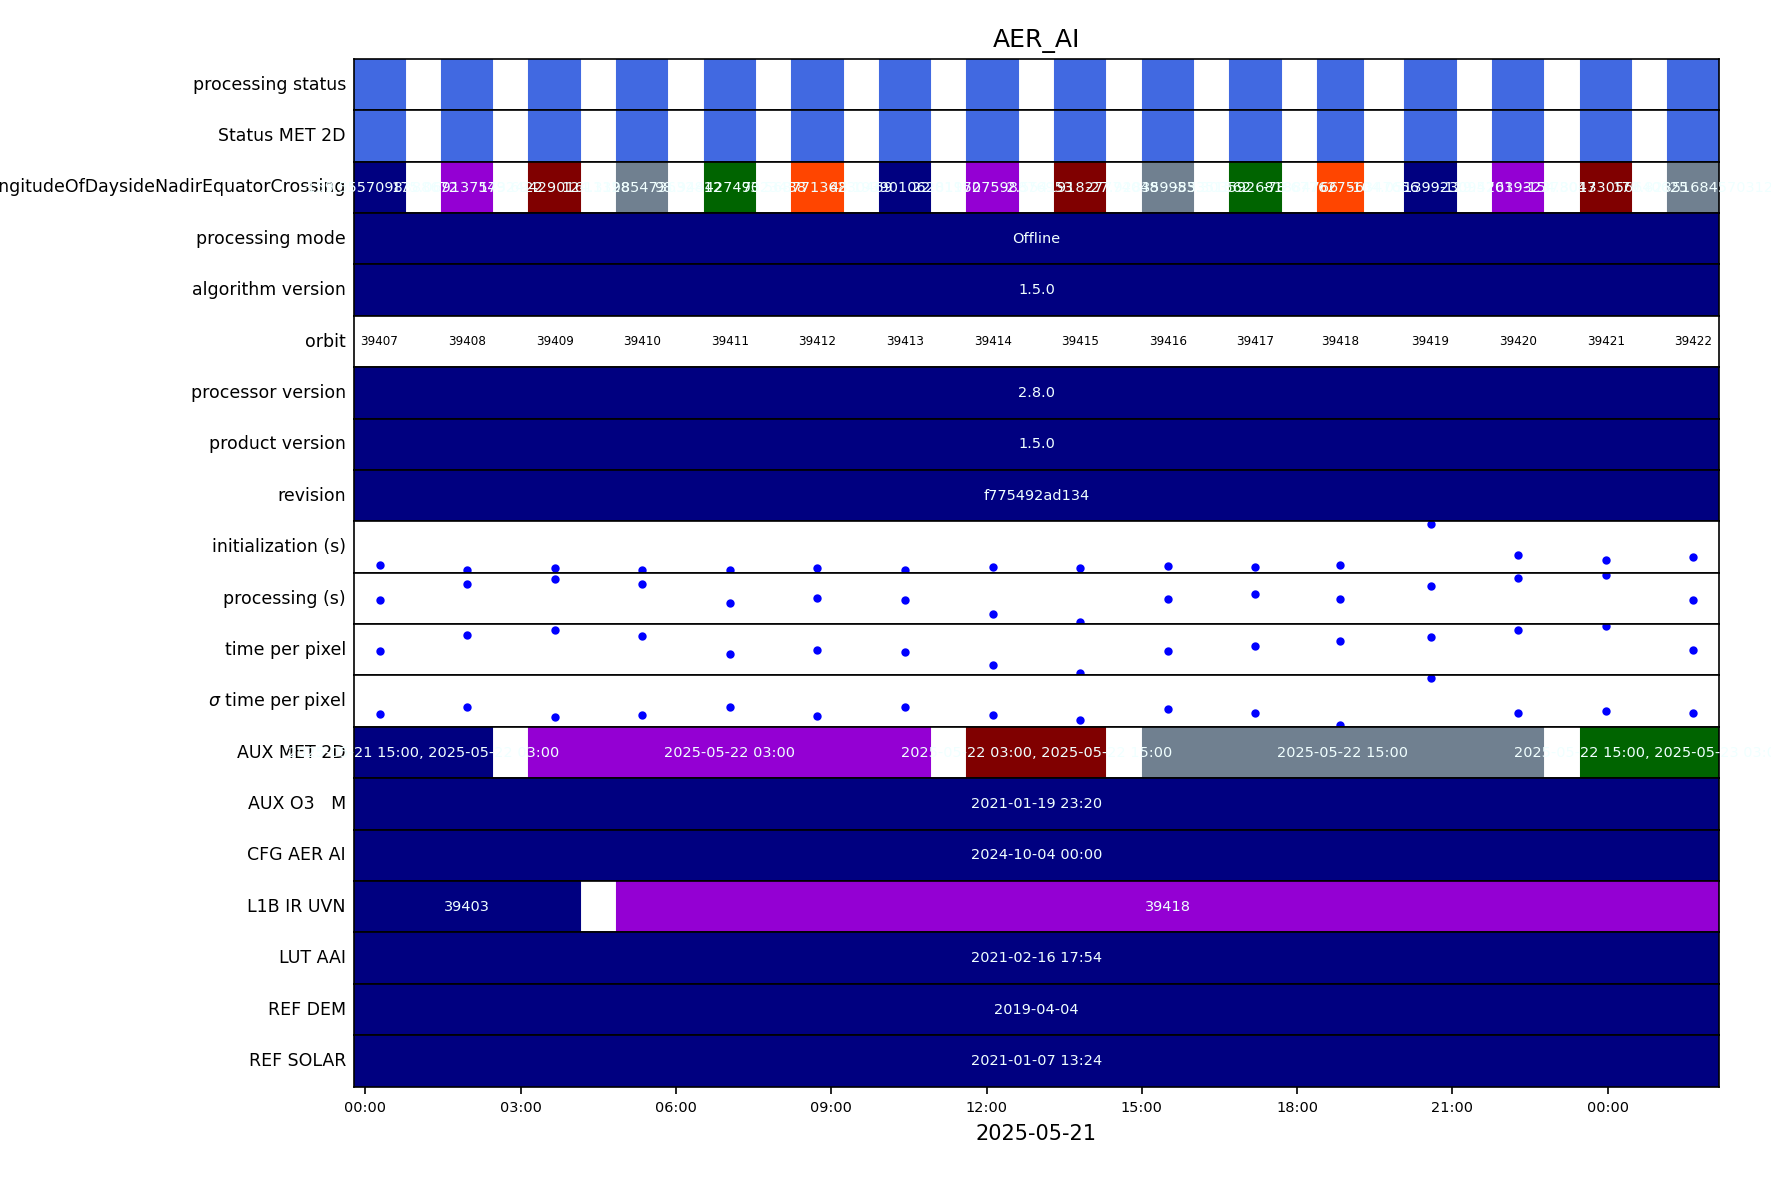Click the Offline processing mode bar
Screen dimensions: 1771x1181
coord(1035,238)
